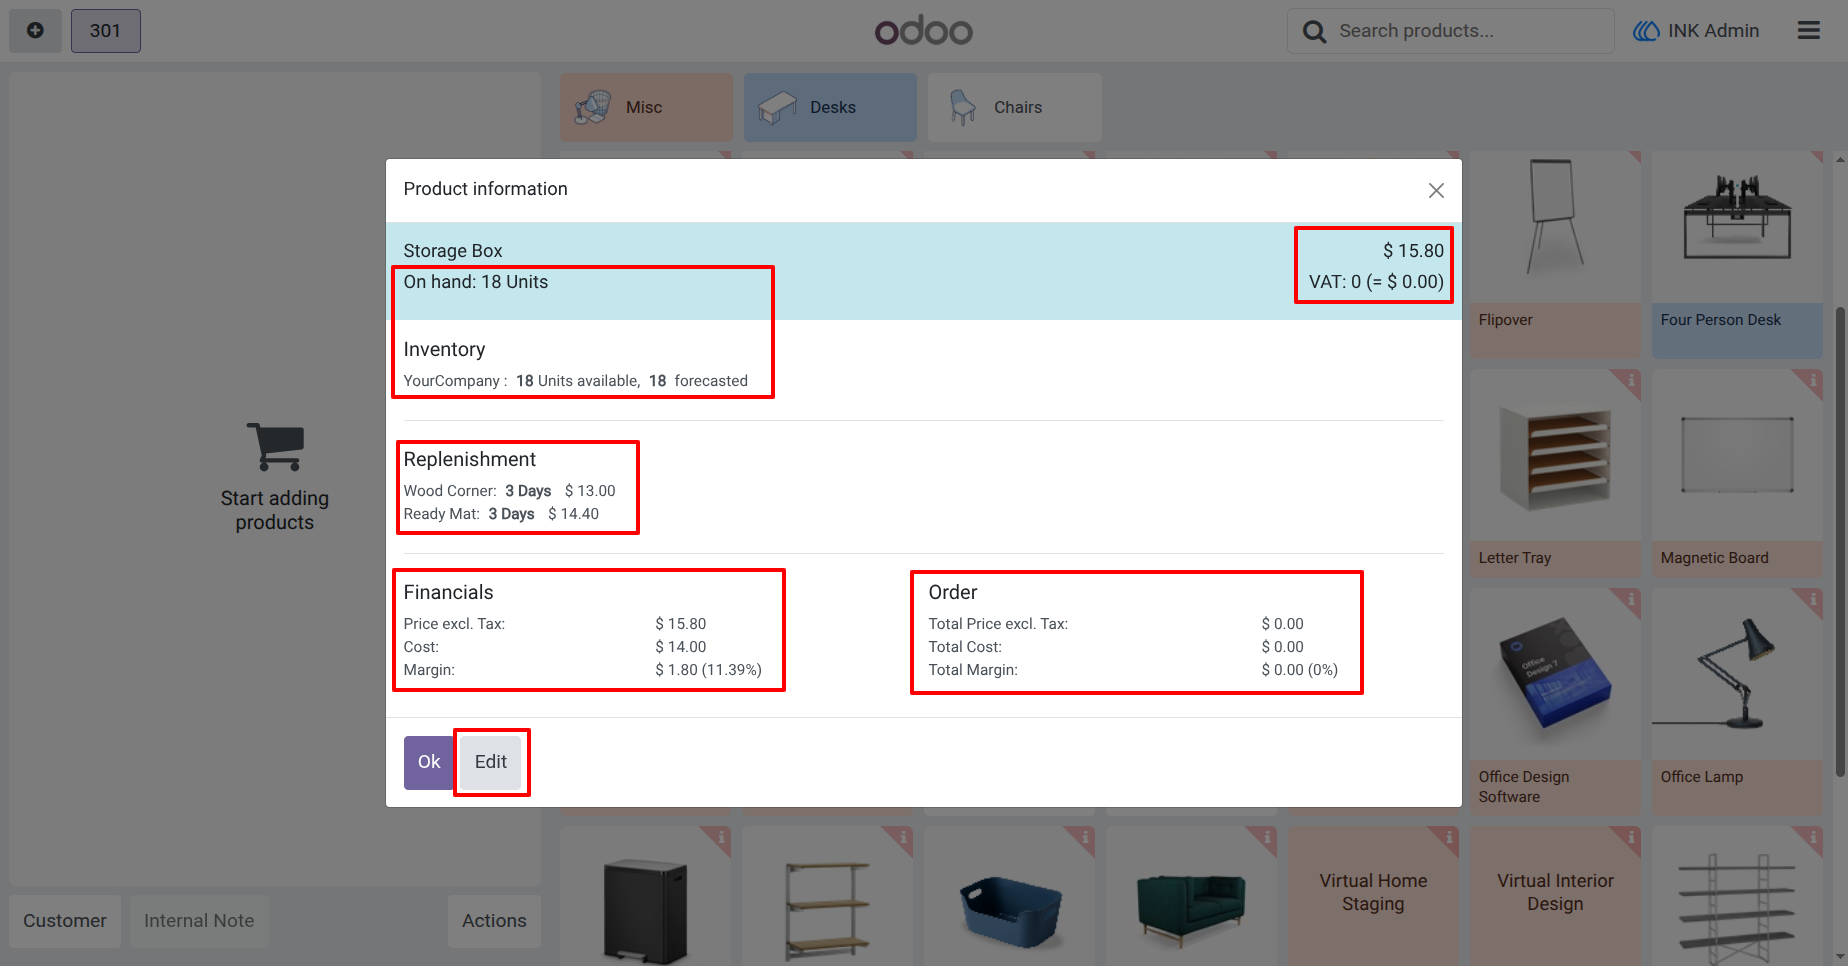Click the product list vertical scrollbar
1848x966 pixels.
1840,540
